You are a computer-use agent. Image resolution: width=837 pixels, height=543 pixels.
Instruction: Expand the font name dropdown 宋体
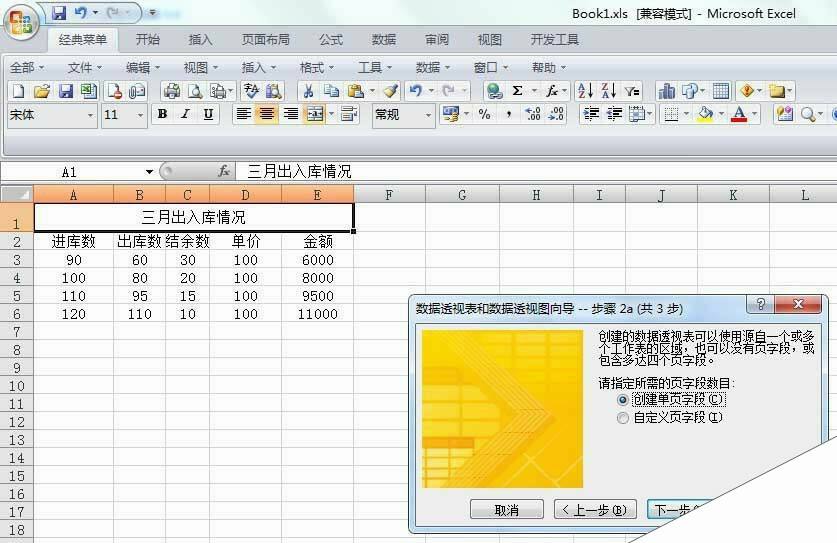[90, 116]
